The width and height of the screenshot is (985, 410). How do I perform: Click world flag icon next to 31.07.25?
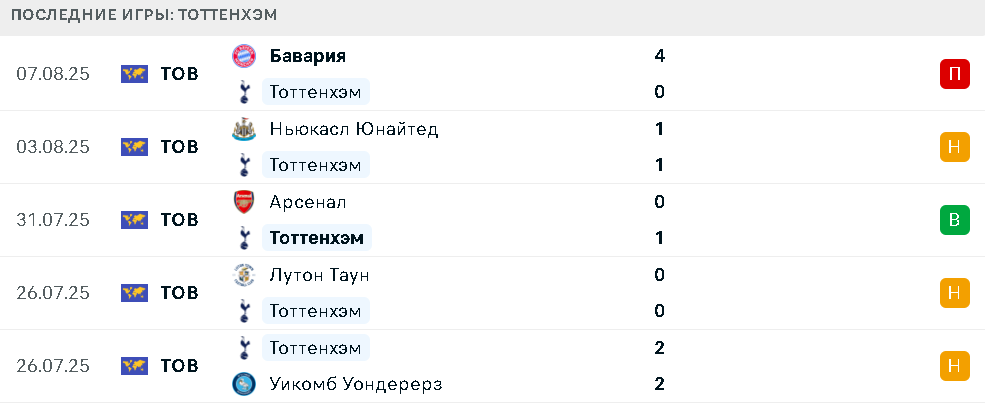click(134, 220)
